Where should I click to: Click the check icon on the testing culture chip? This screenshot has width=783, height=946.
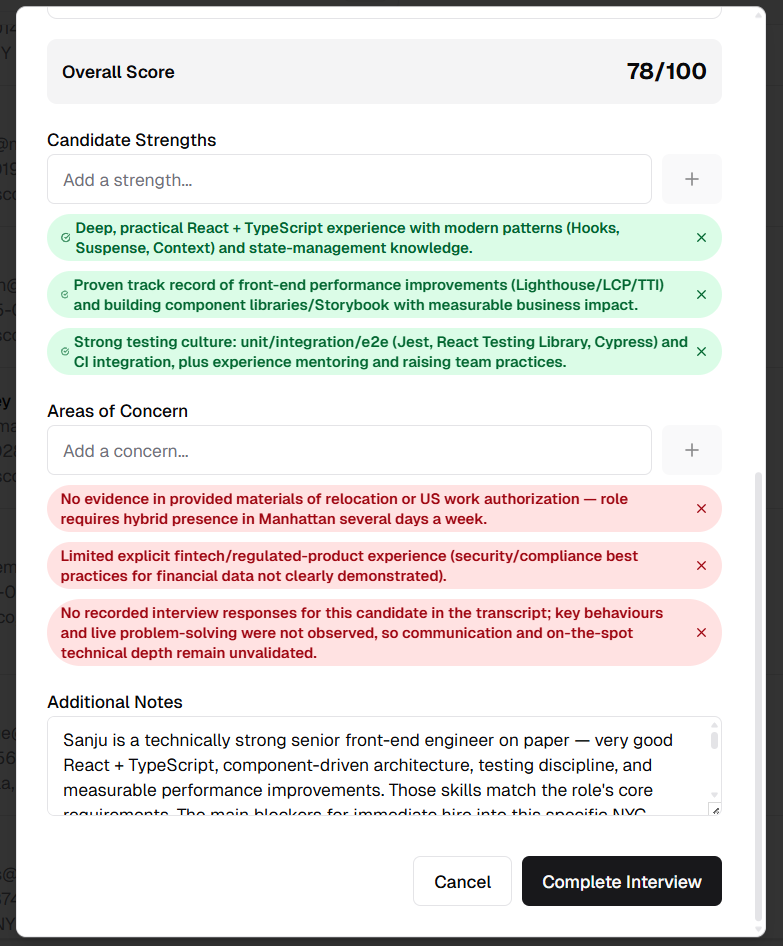(66, 352)
